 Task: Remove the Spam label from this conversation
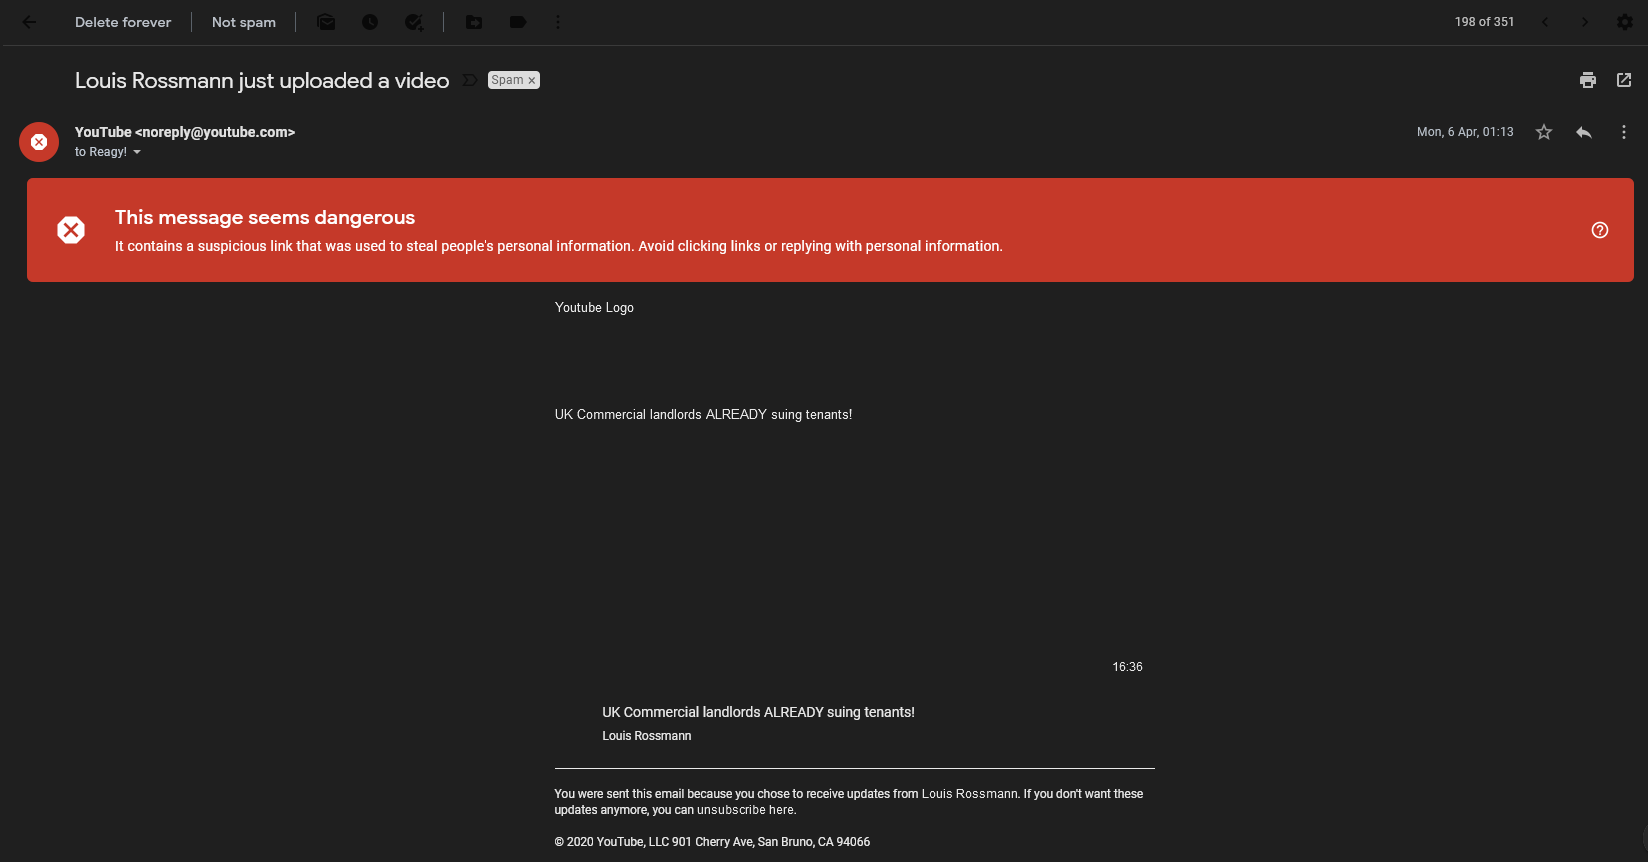point(532,80)
